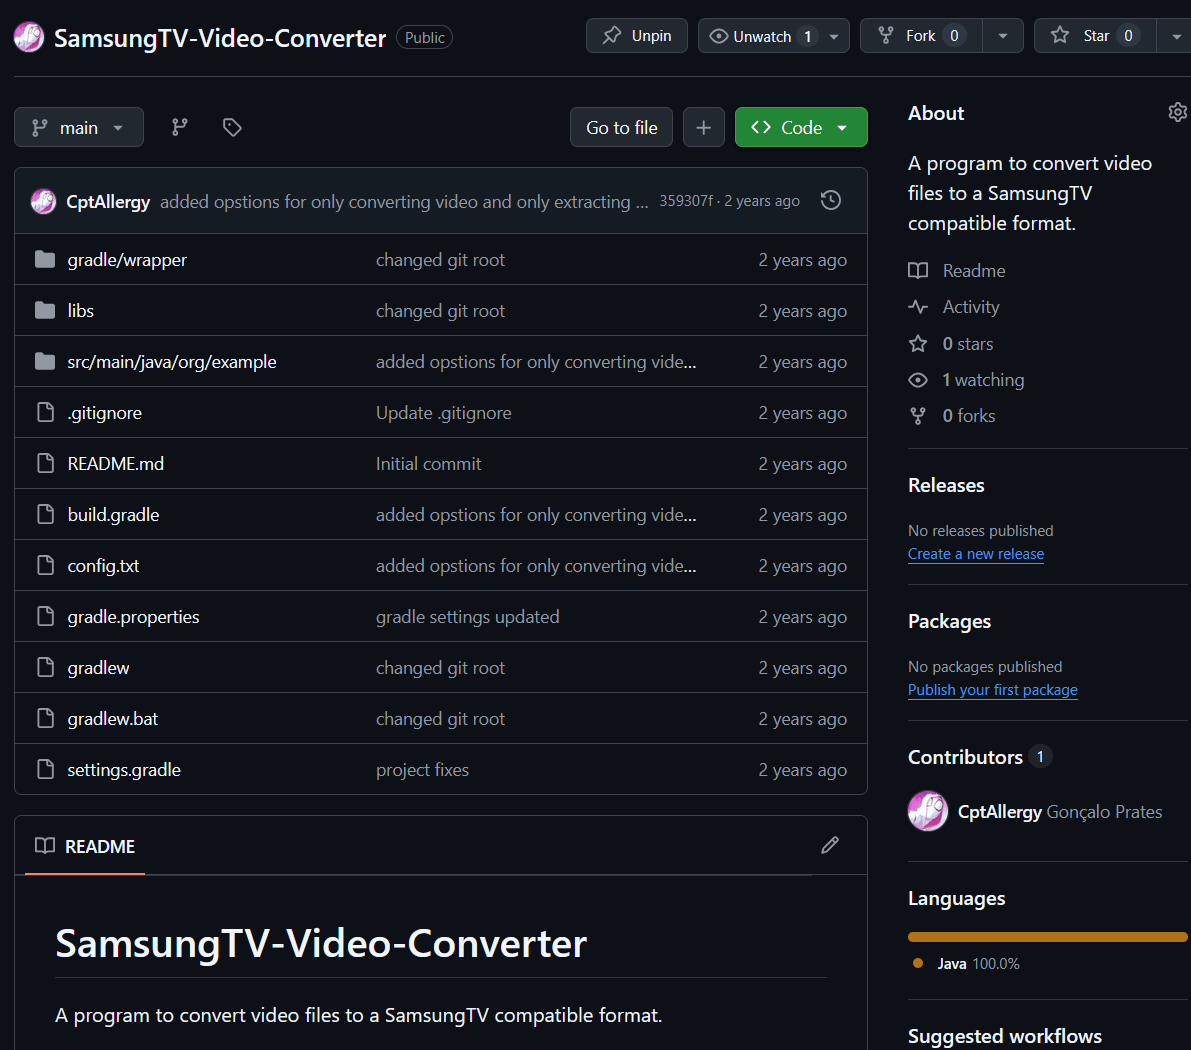Open the latest commit message link

403,201
